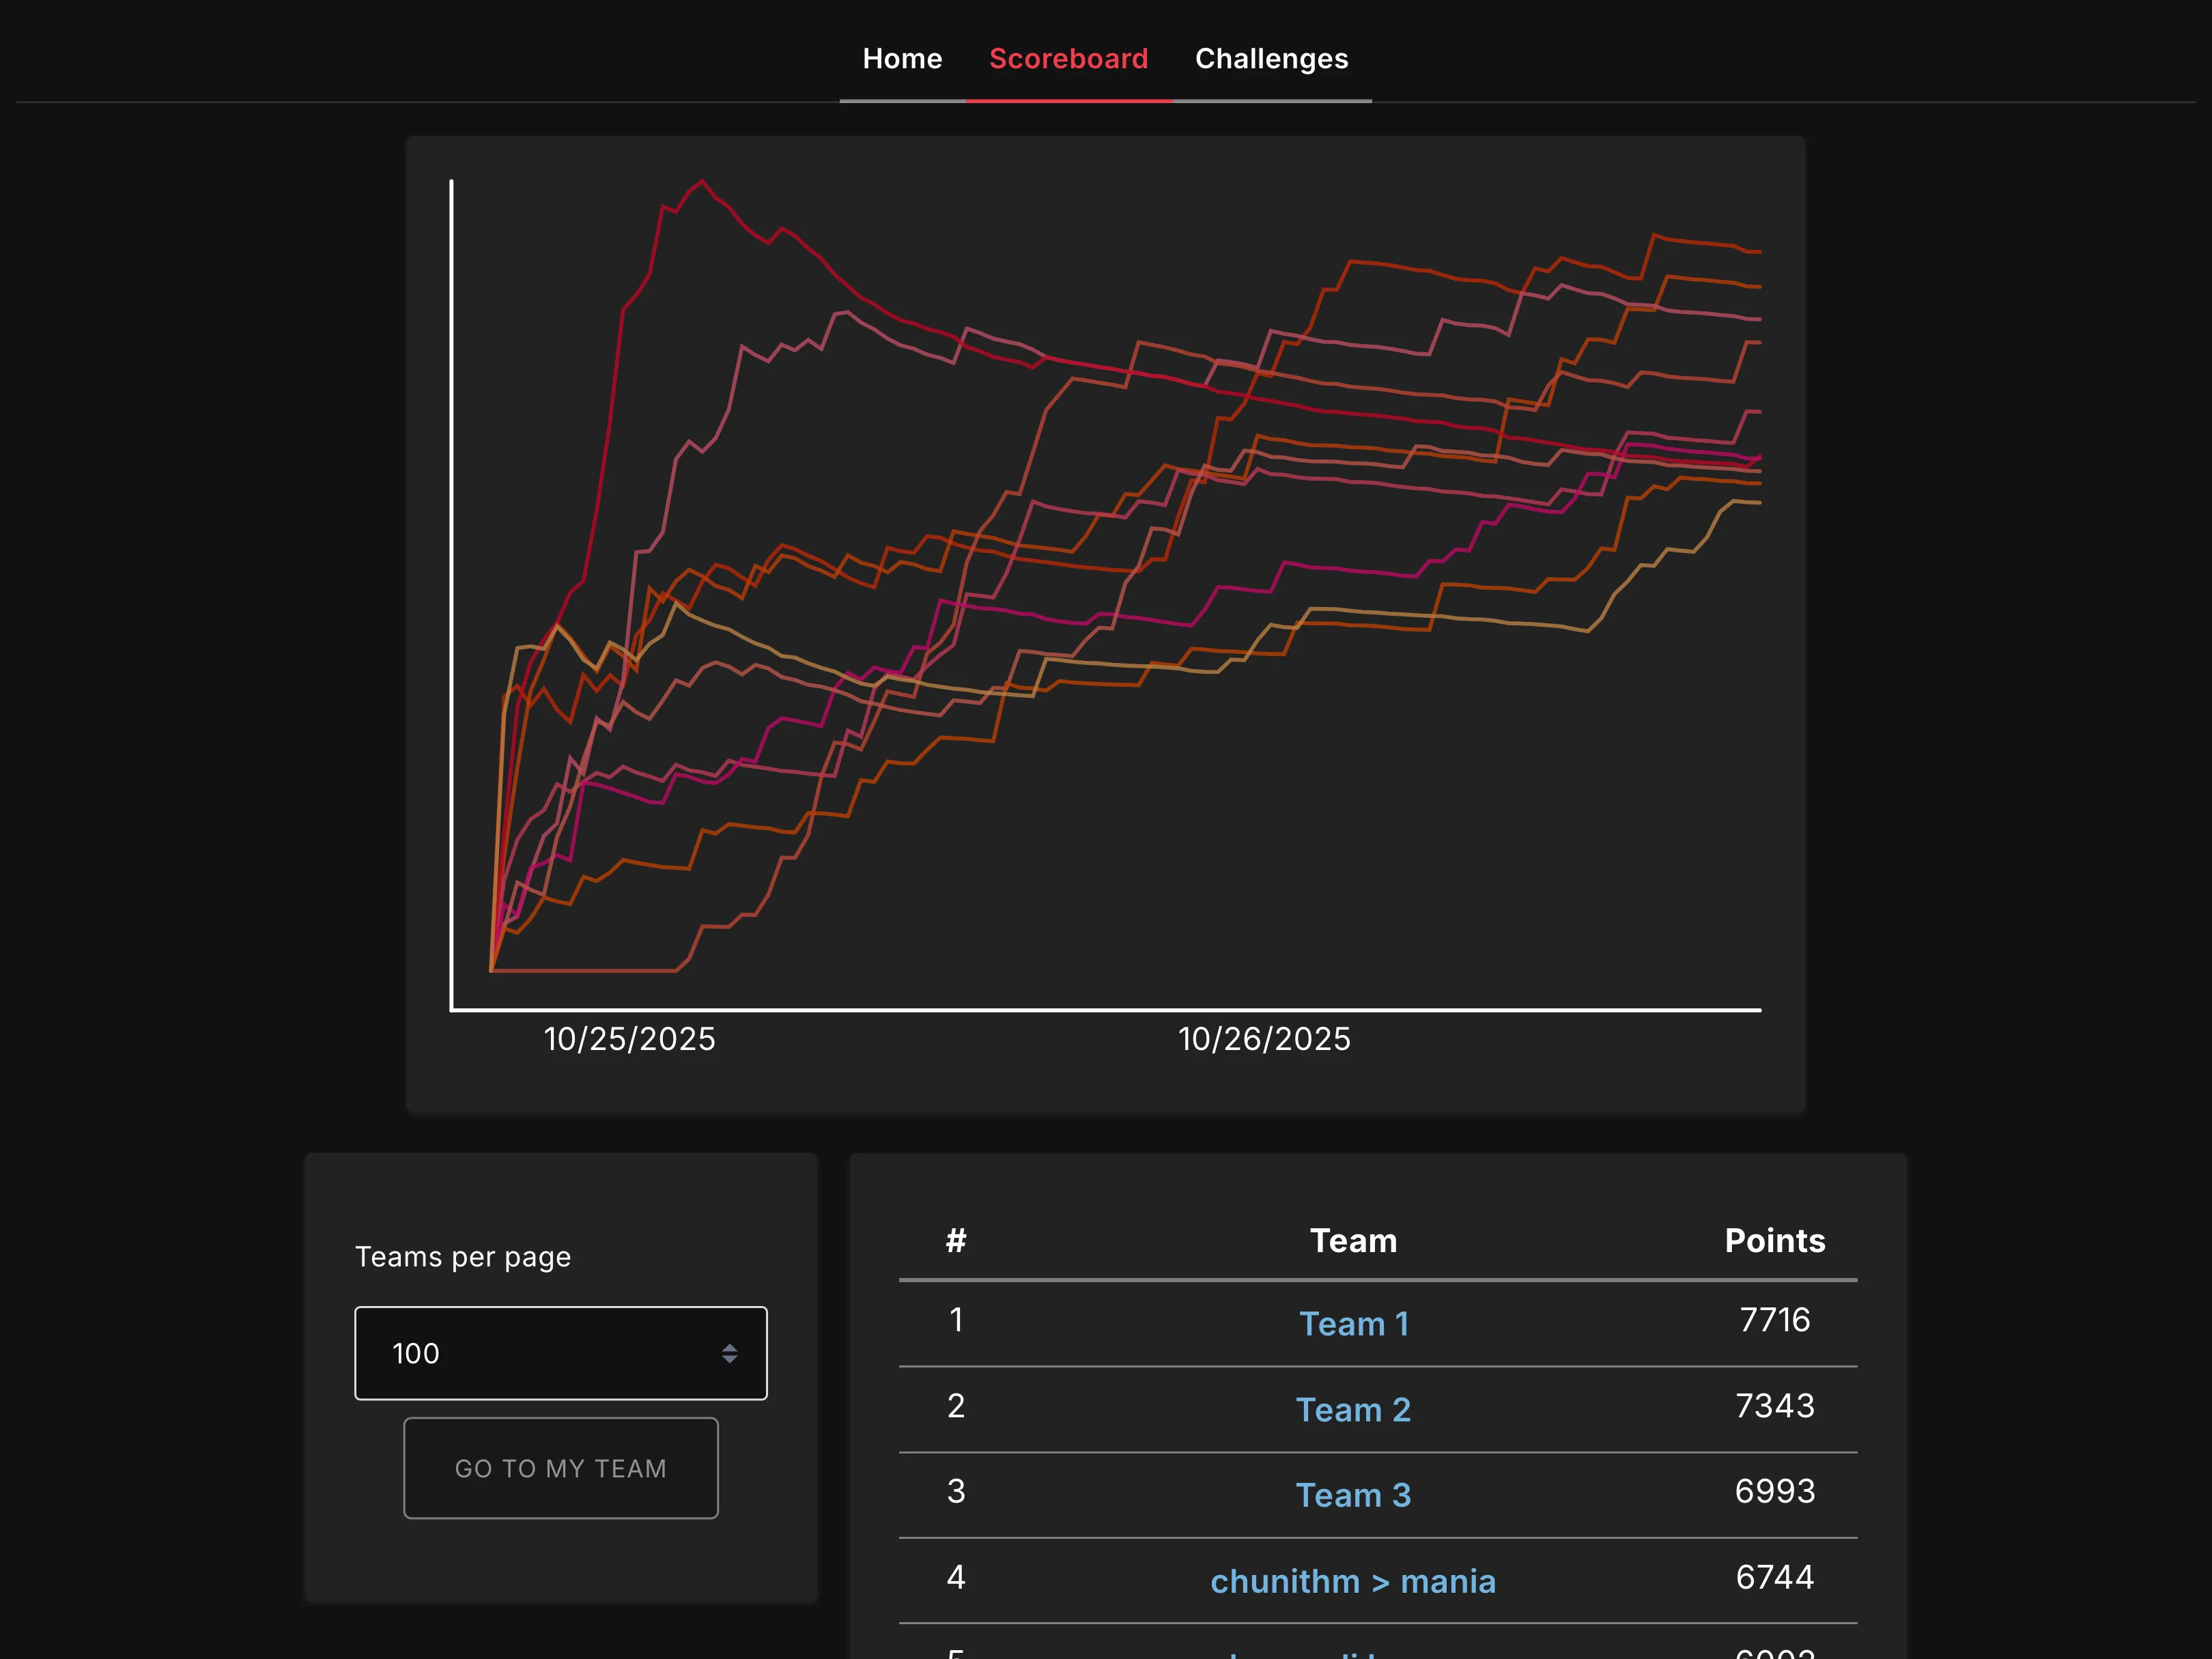The image size is (2212, 1659).
Task: Click the 10/26/2025 axis date label
Action: 1265,1039
